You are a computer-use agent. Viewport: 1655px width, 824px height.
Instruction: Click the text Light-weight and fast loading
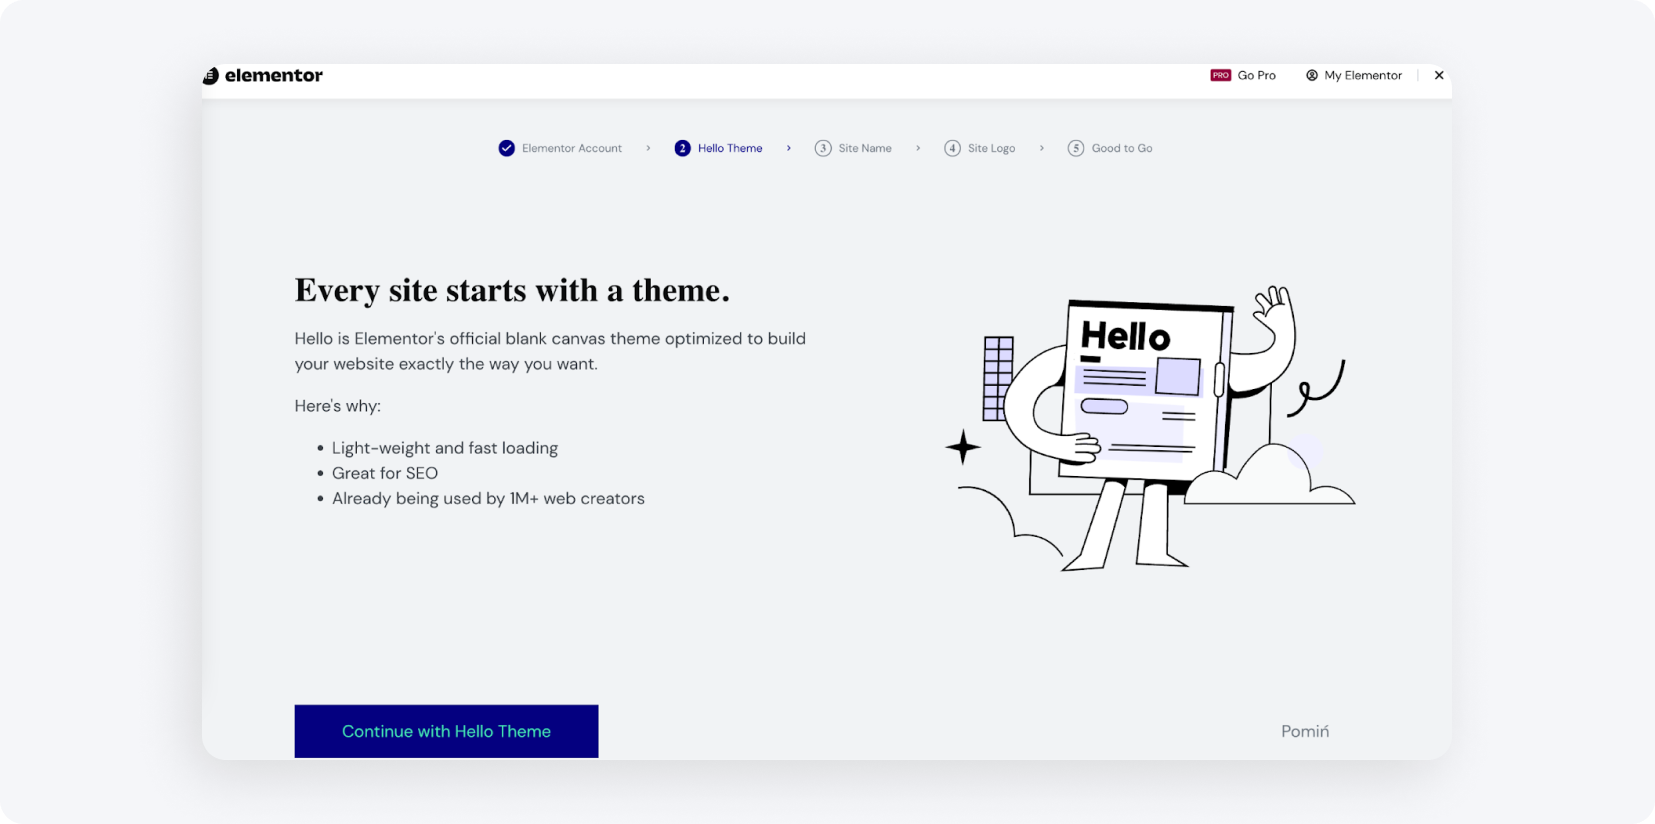(445, 448)
